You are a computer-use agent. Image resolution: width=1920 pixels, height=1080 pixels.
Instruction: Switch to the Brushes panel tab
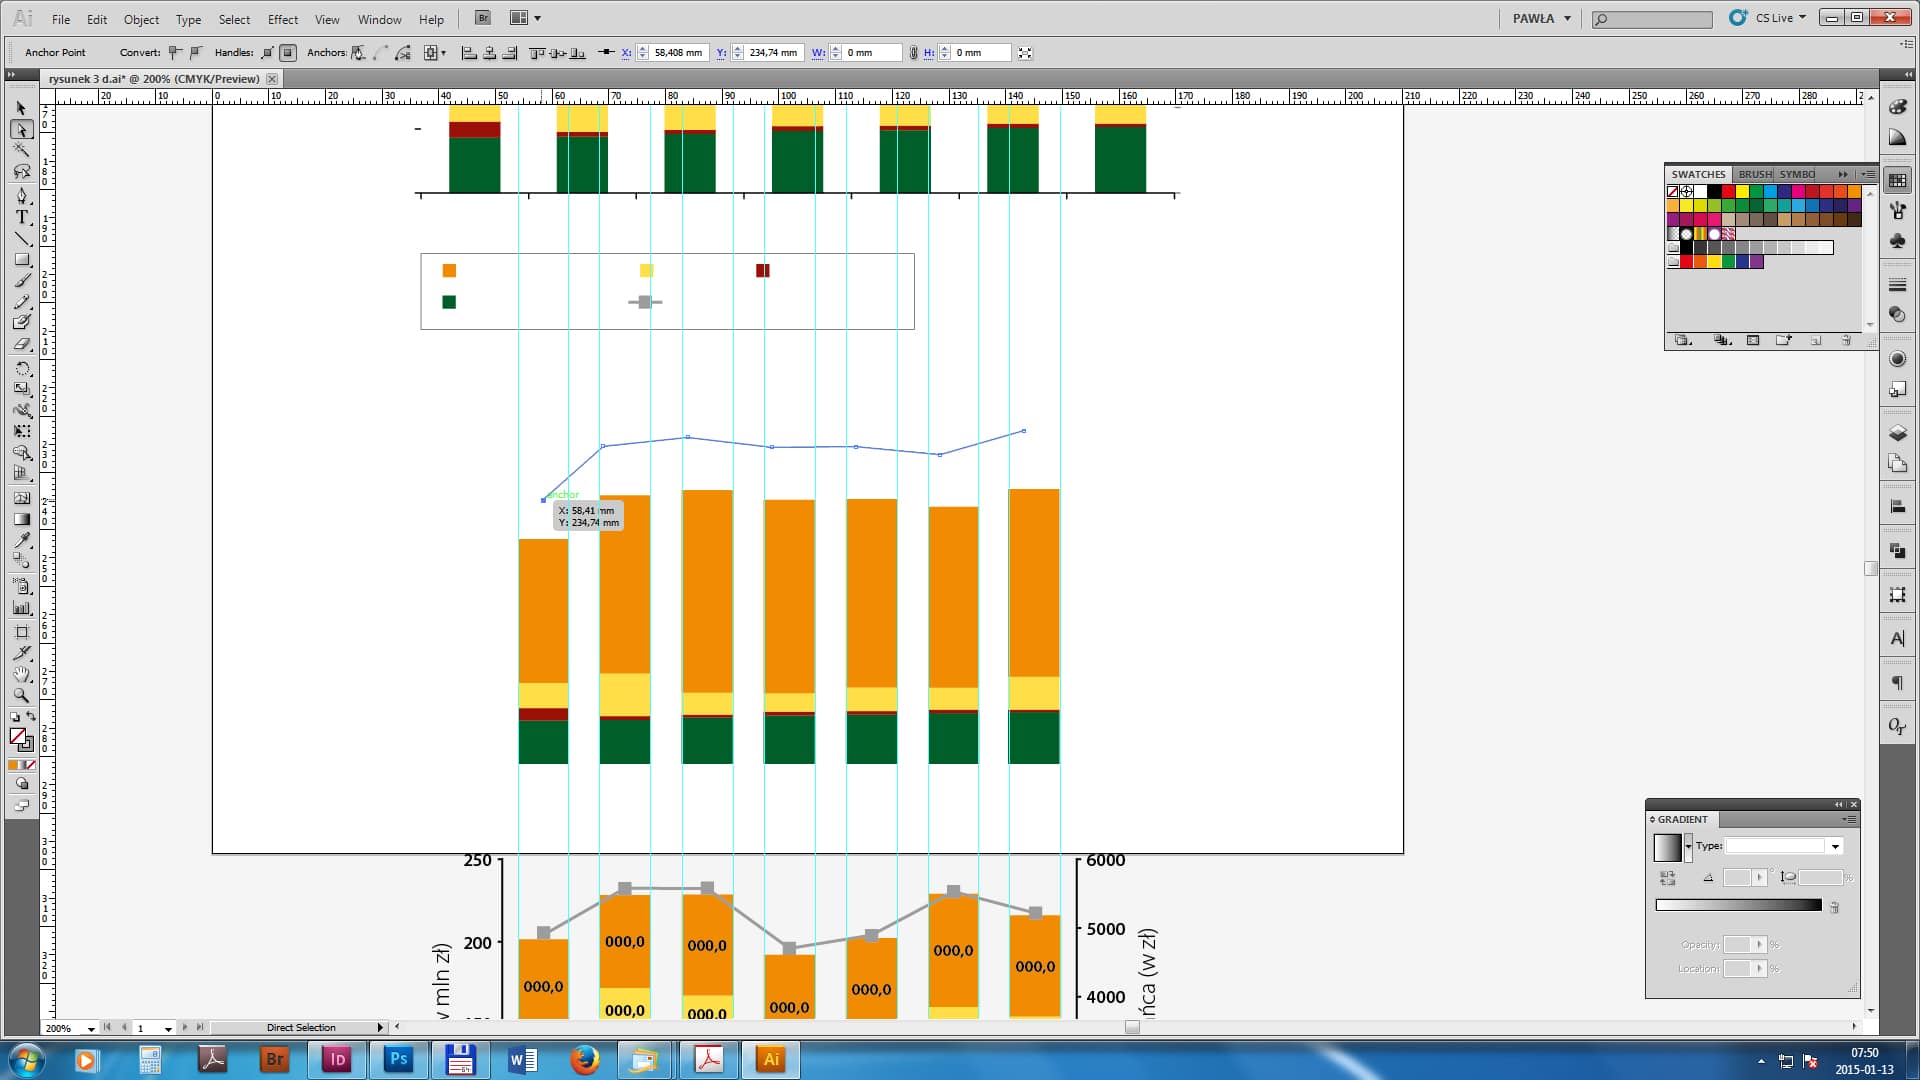tap(1755, 174)
